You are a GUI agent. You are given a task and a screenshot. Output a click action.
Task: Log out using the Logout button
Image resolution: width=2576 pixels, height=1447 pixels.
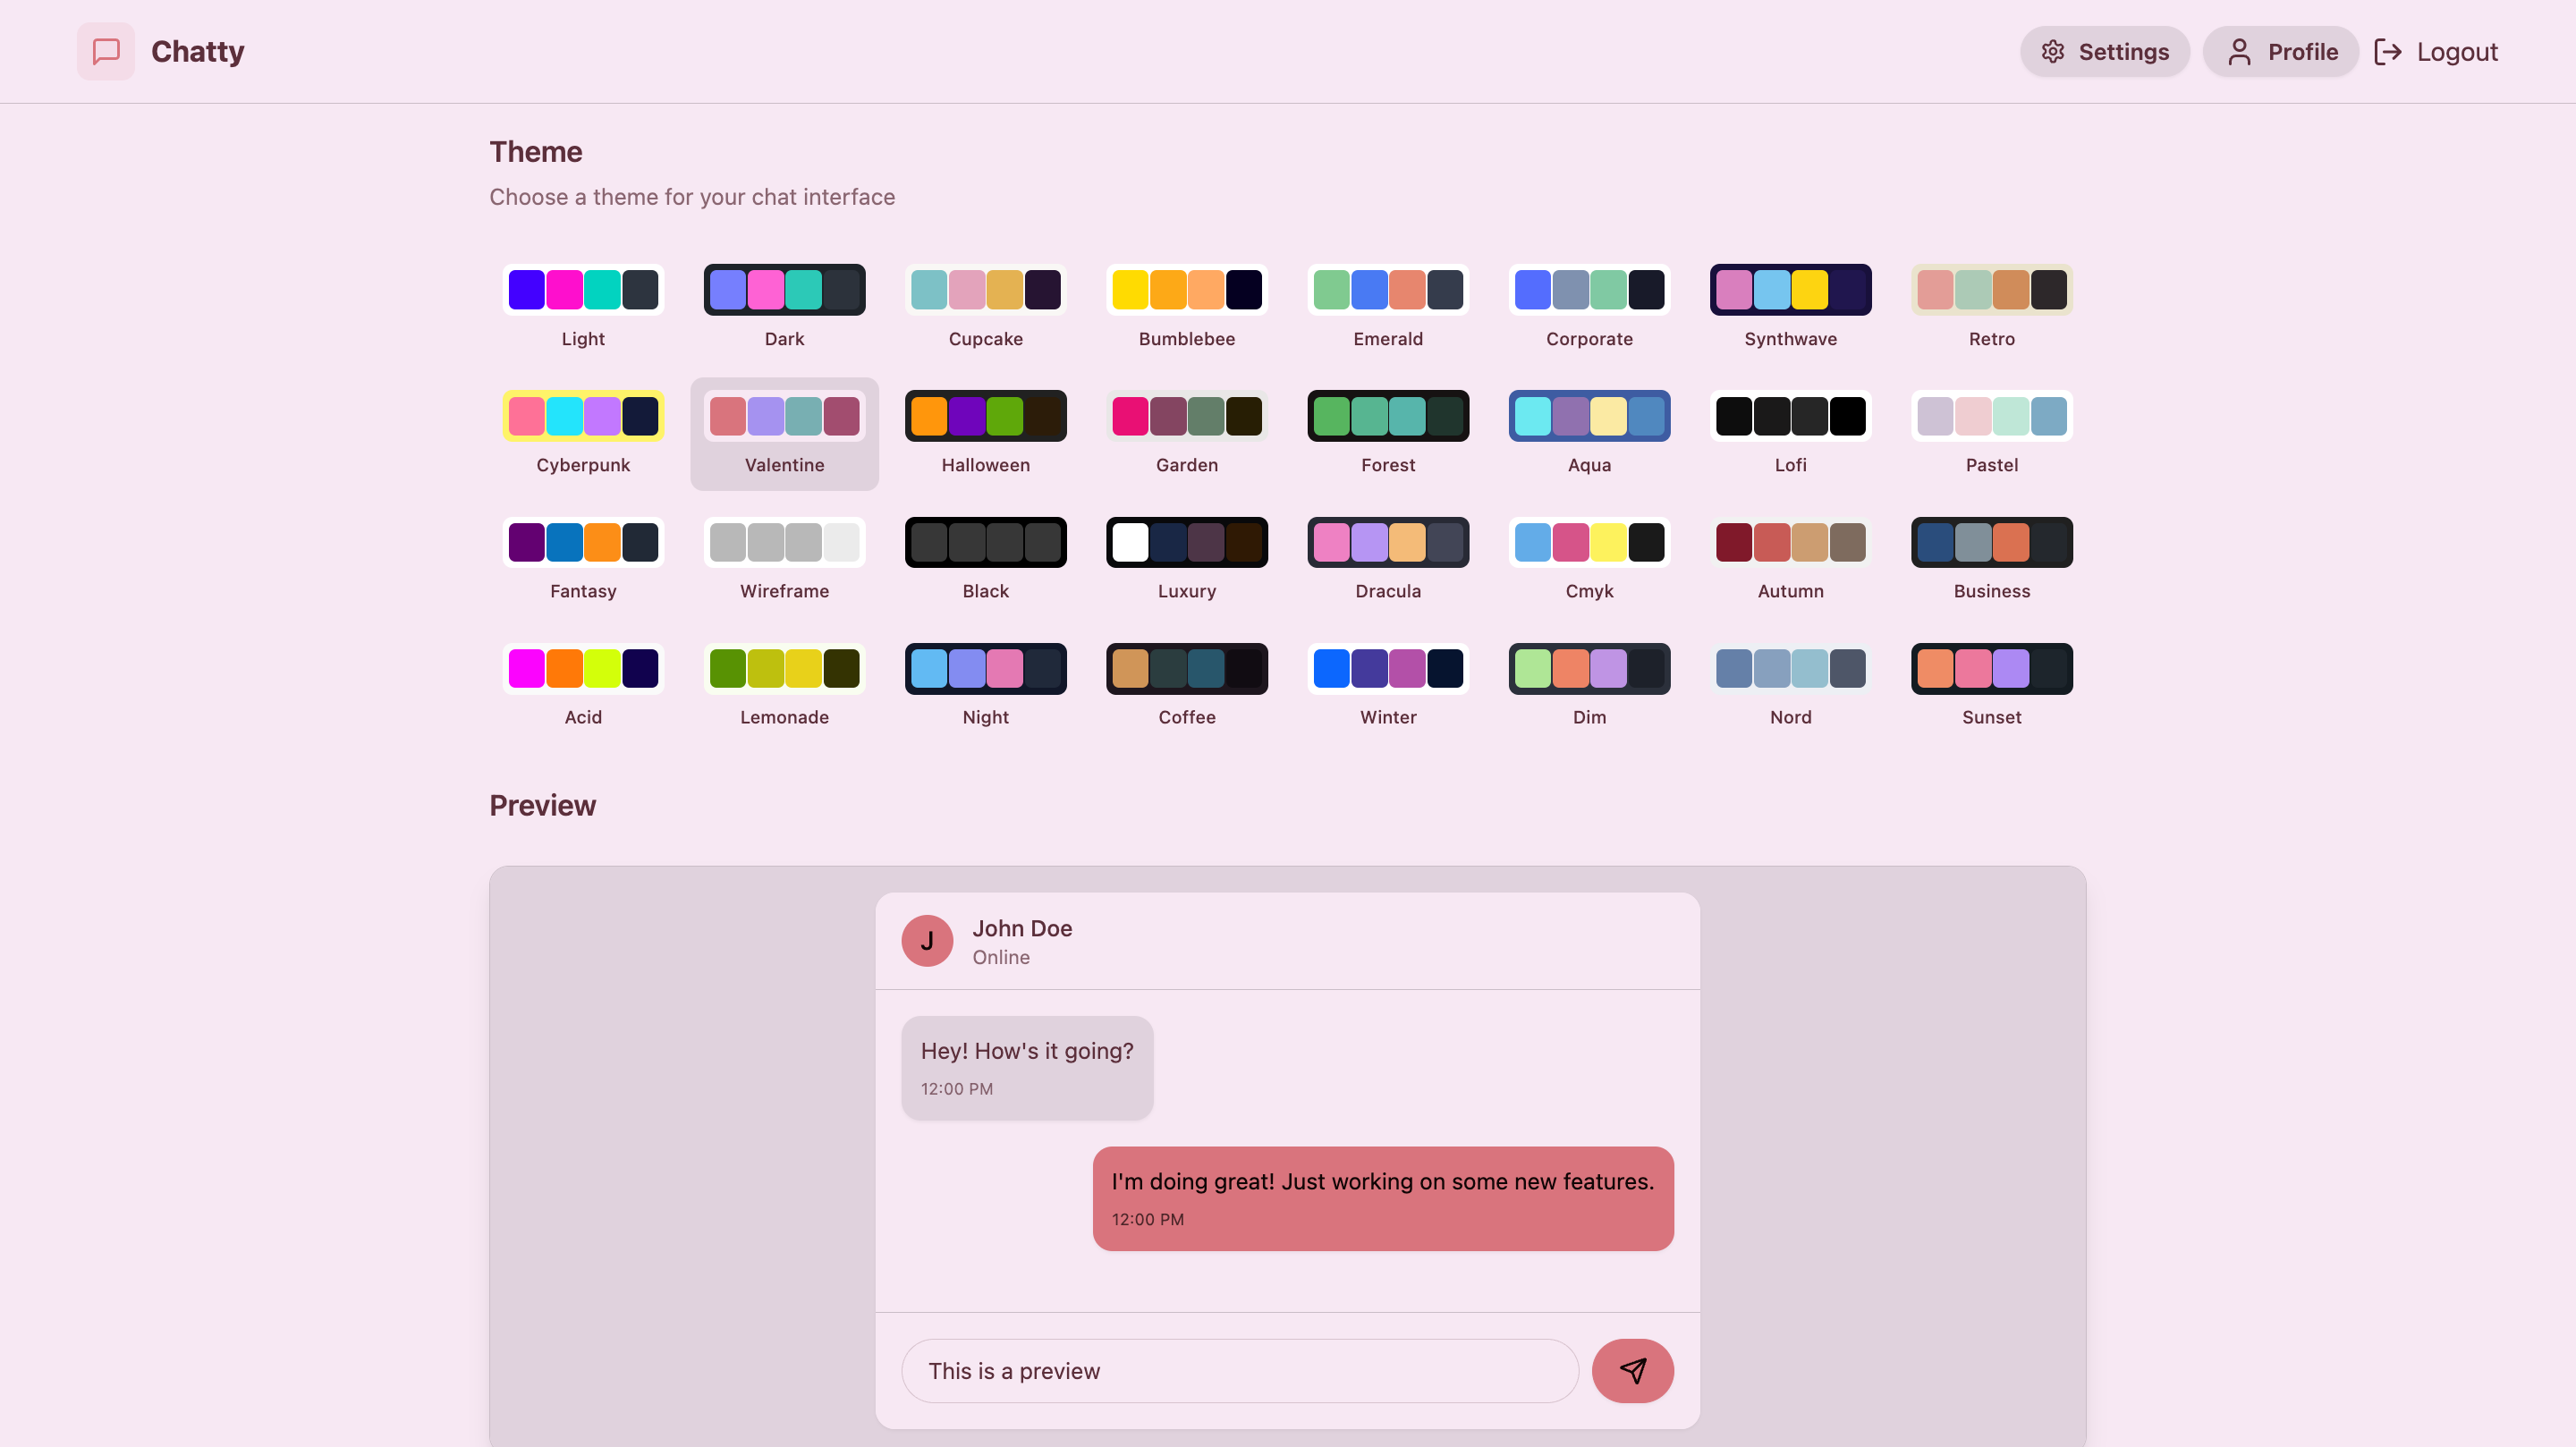click(2436, 51)
